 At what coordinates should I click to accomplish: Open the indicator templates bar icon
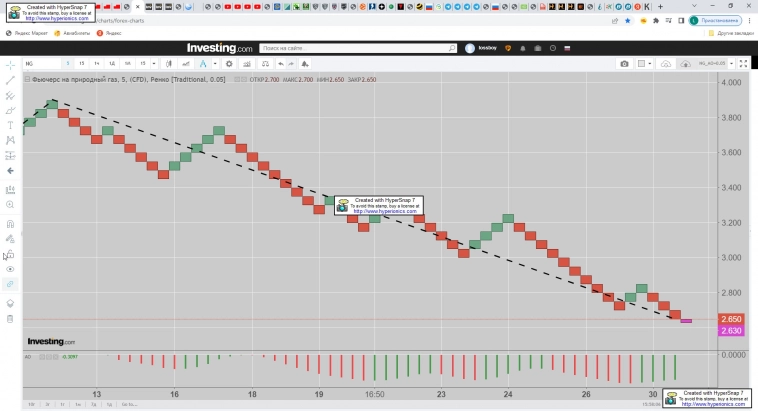tap(247, 64)
